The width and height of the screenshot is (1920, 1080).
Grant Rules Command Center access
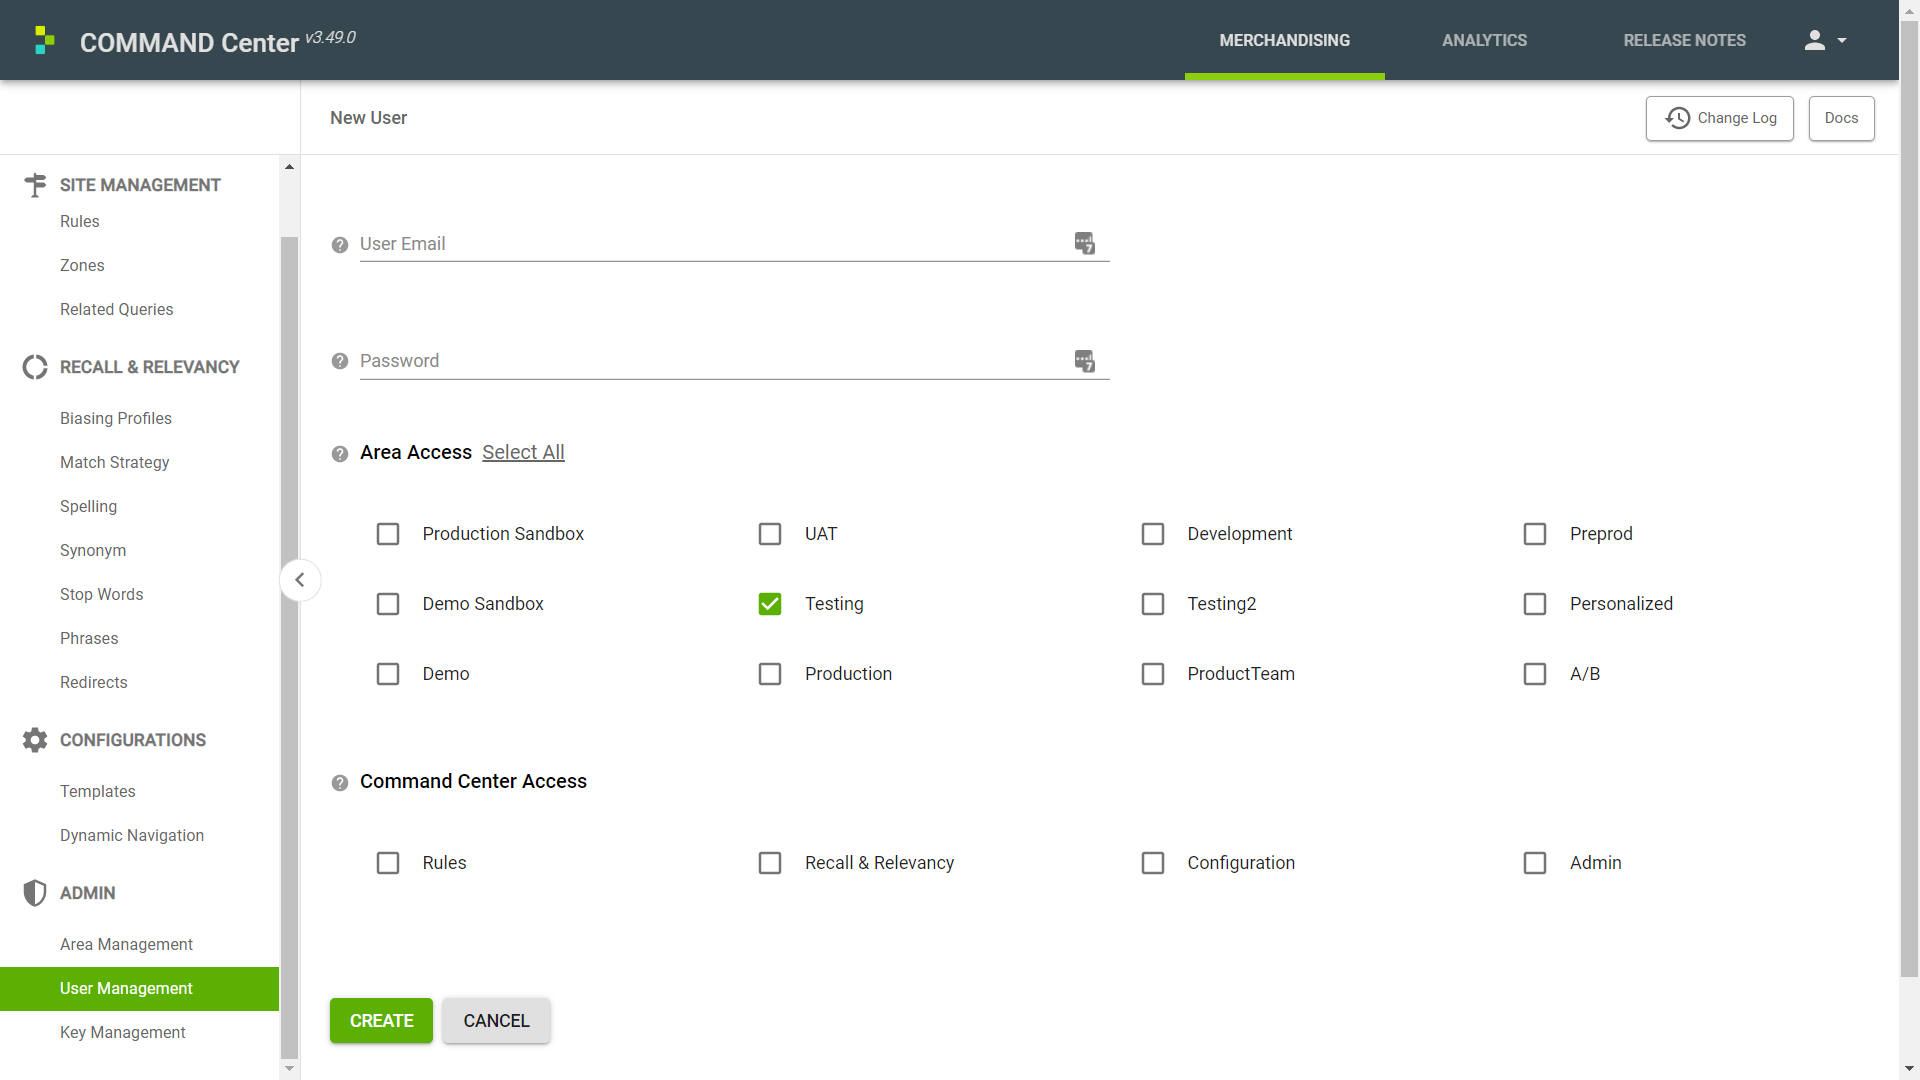[388, 863]
